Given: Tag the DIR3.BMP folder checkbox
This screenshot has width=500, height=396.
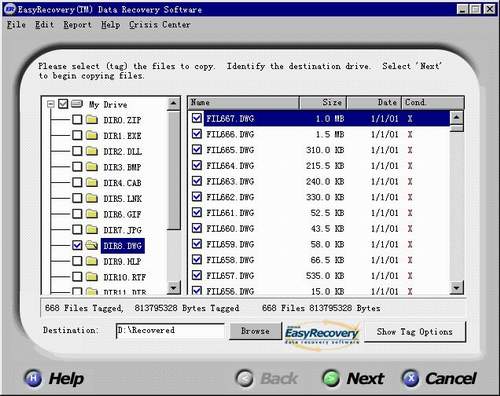Looking at the screenshot, I should [x=77, y=166].
